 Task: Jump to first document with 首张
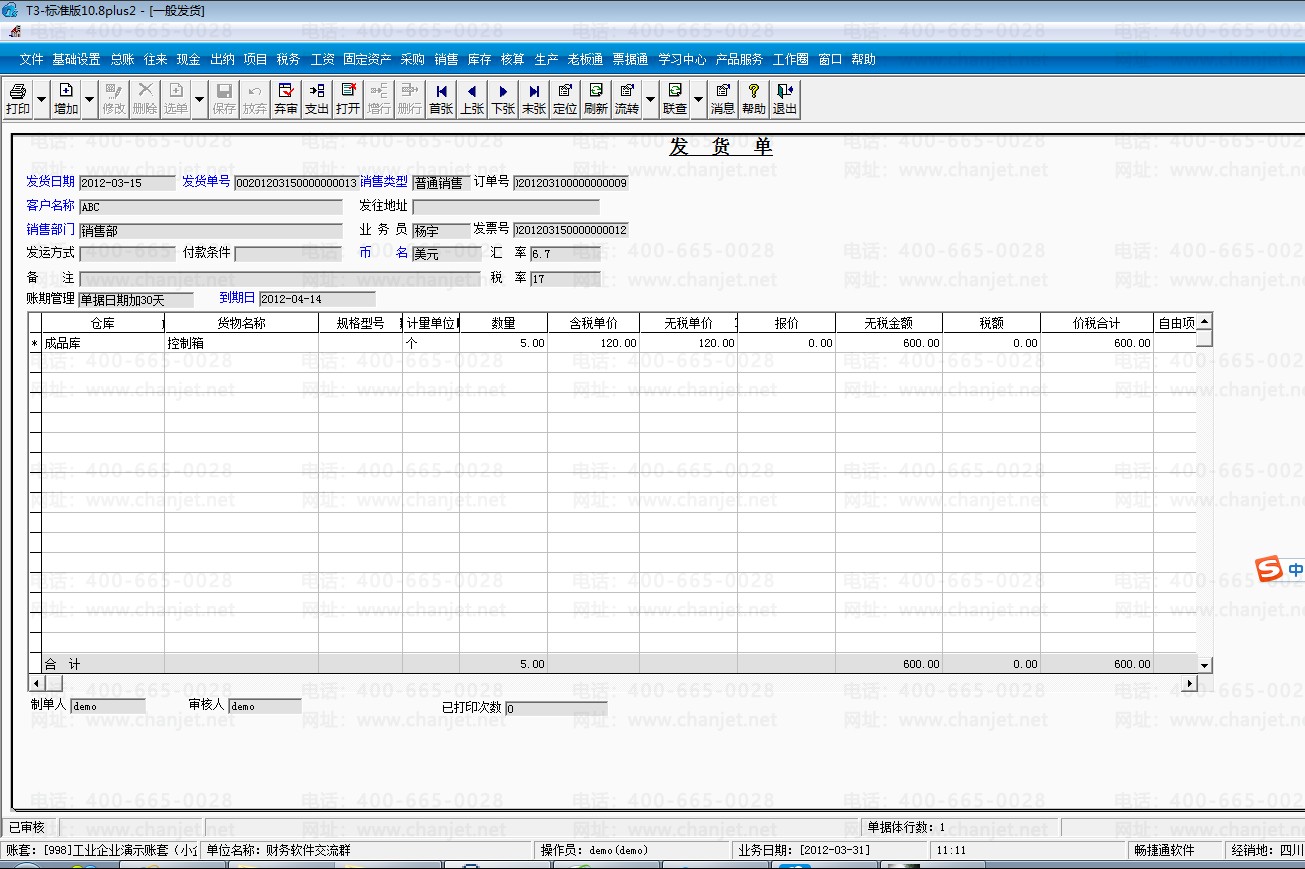tap(441, 99)
